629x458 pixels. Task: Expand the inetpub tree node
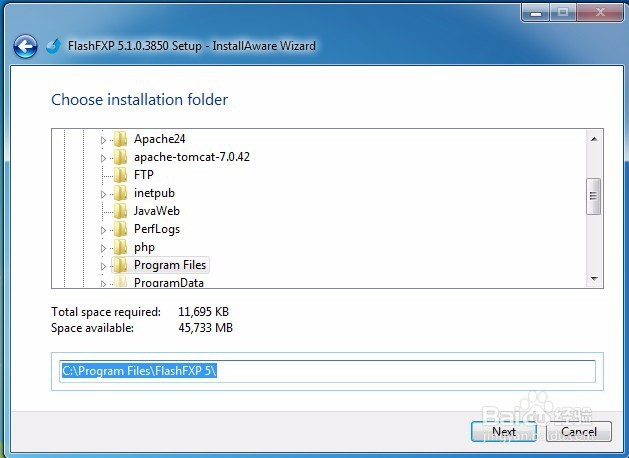103,194
